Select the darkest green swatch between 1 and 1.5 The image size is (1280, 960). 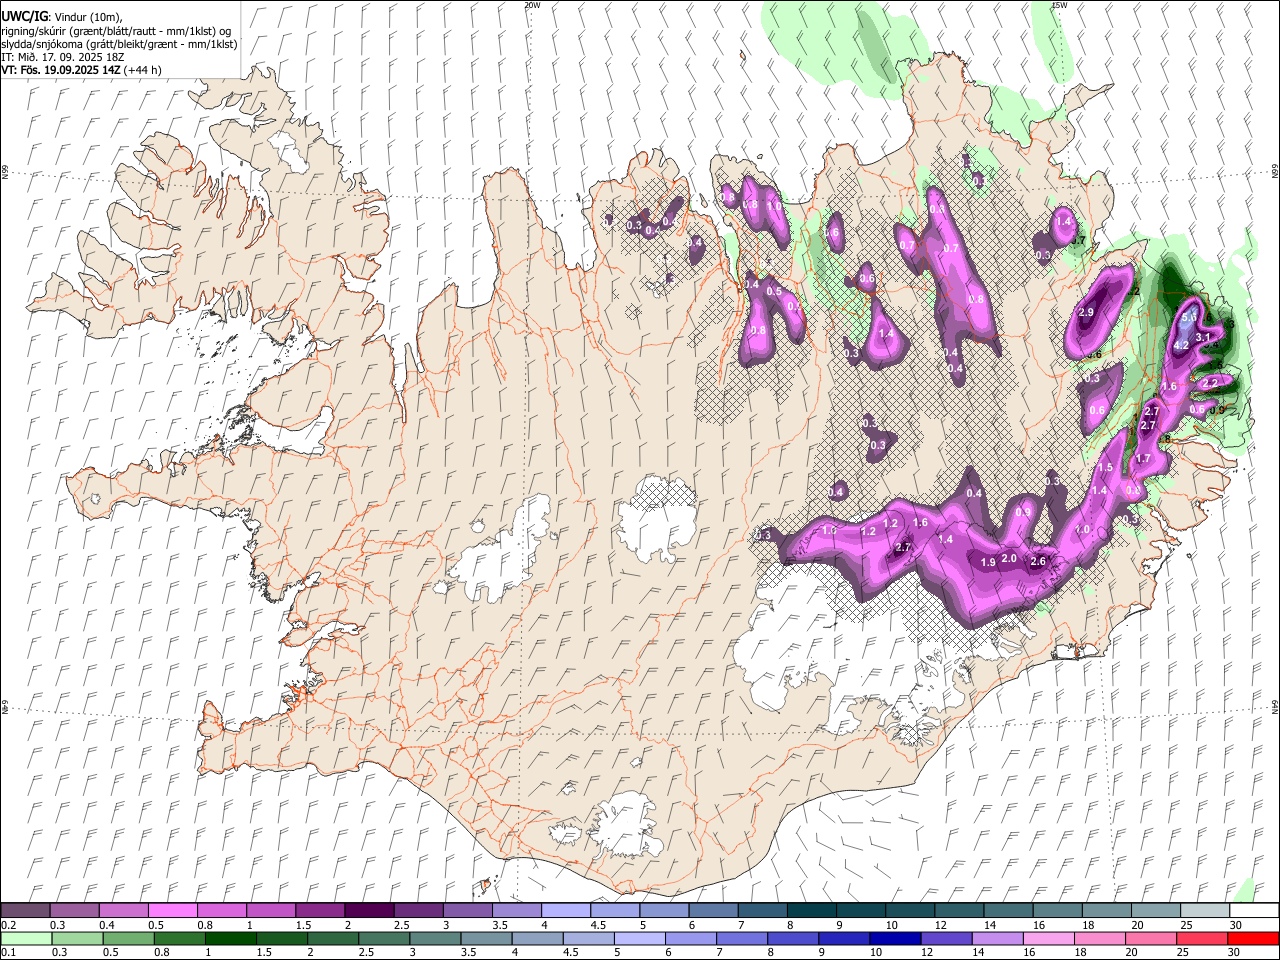pos(229,938)
